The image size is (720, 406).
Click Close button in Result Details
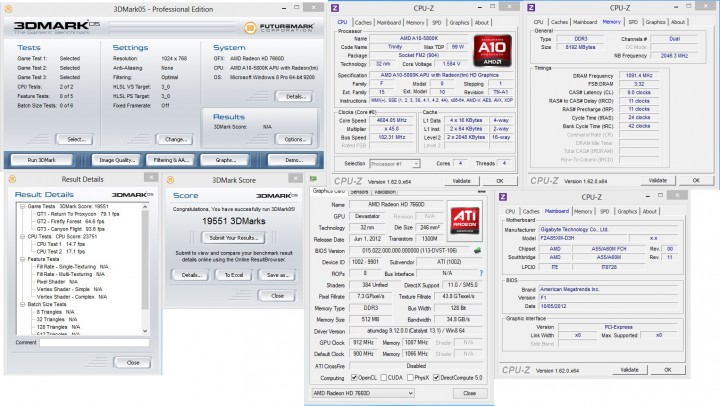coord(133,363)
